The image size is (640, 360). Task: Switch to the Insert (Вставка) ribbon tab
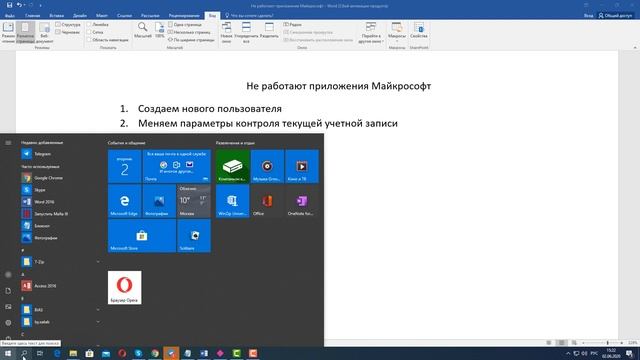click(x=56, y=16)
